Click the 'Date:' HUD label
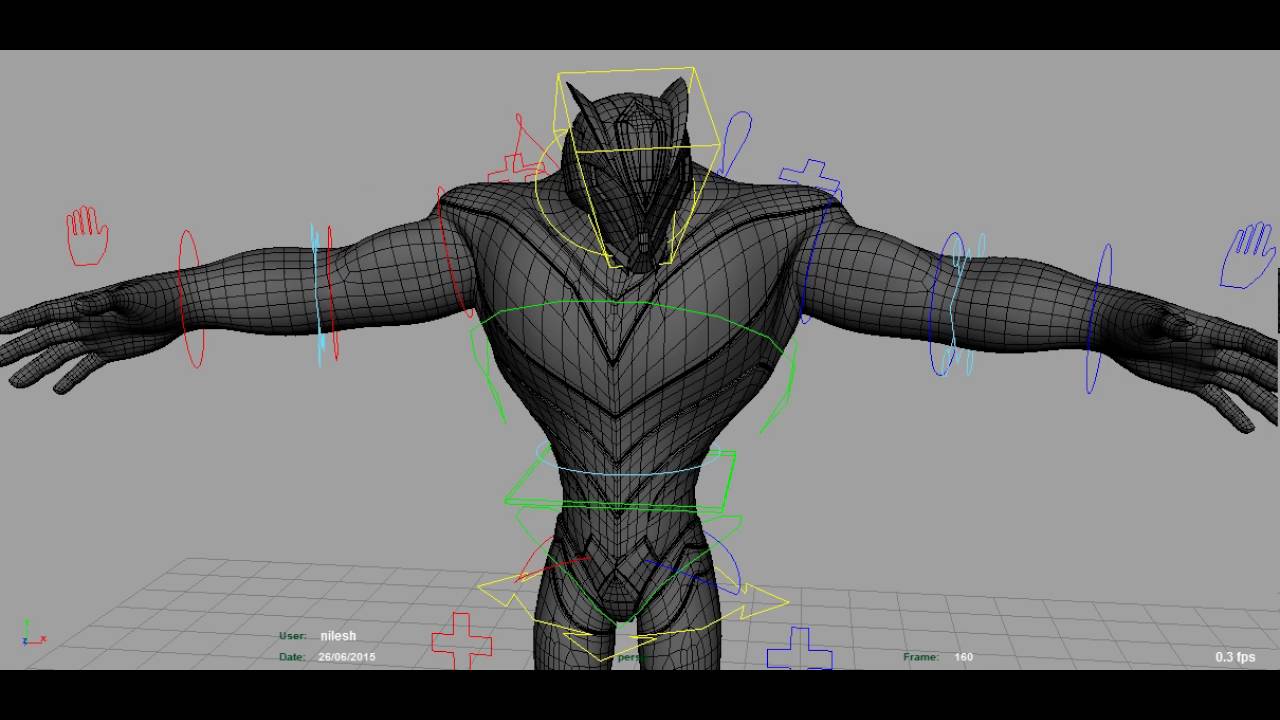The height and width of the screenshot is (720, 1280). pyautogui.click(x=291, y=657)
